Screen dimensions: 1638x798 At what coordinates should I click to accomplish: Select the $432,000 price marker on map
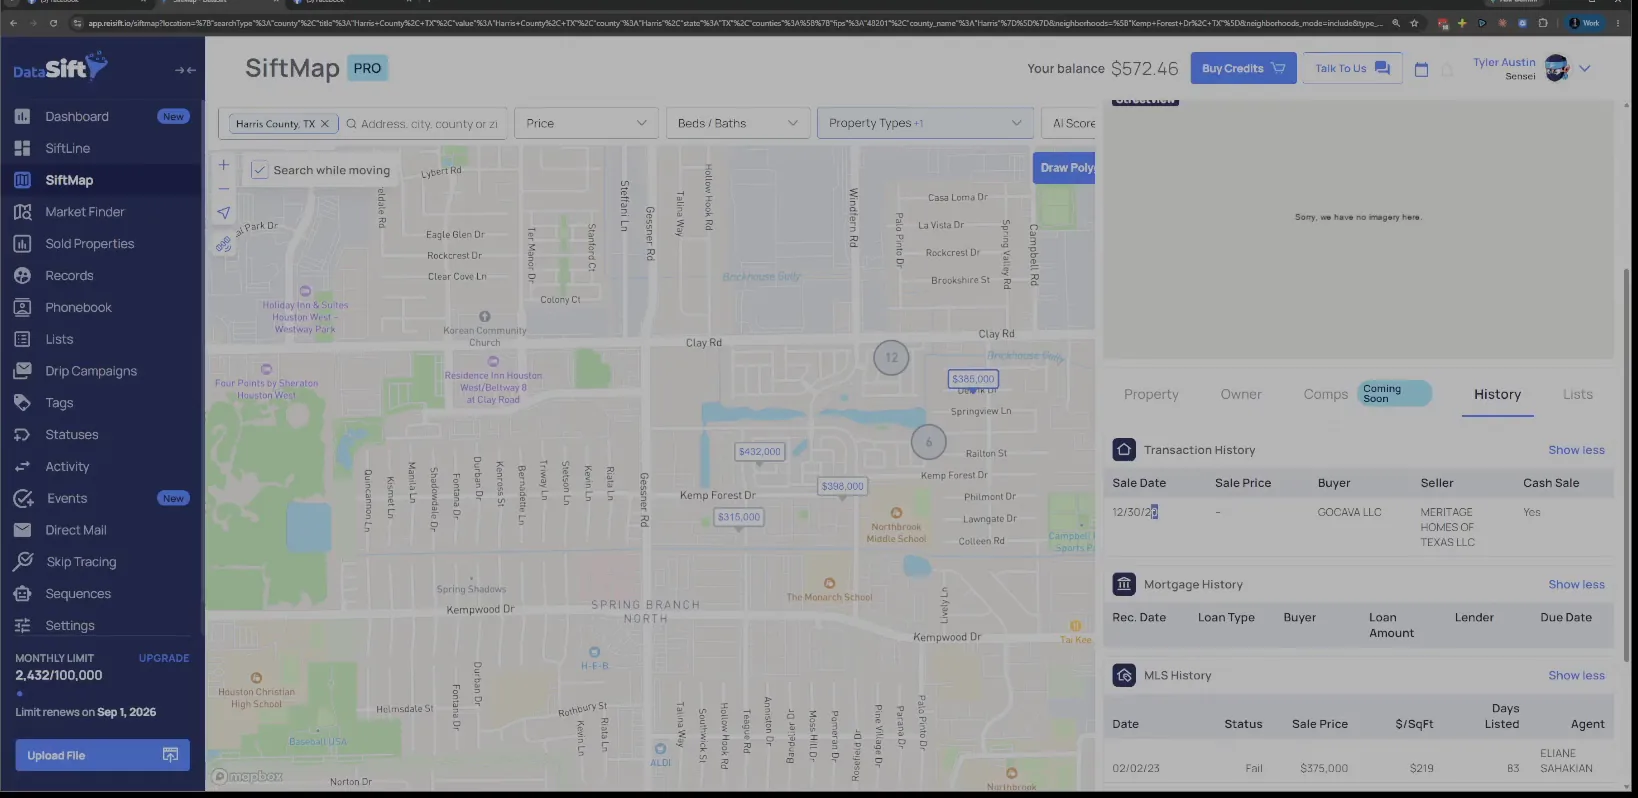tap(760, 452)
